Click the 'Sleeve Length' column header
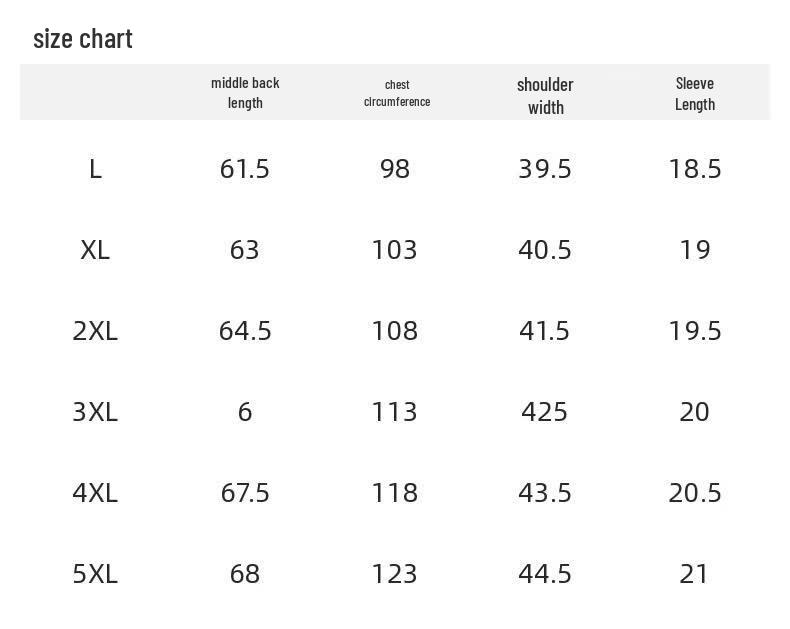This screenshot has height=629, width=790. pyautogui.click(x=695, y=94)
